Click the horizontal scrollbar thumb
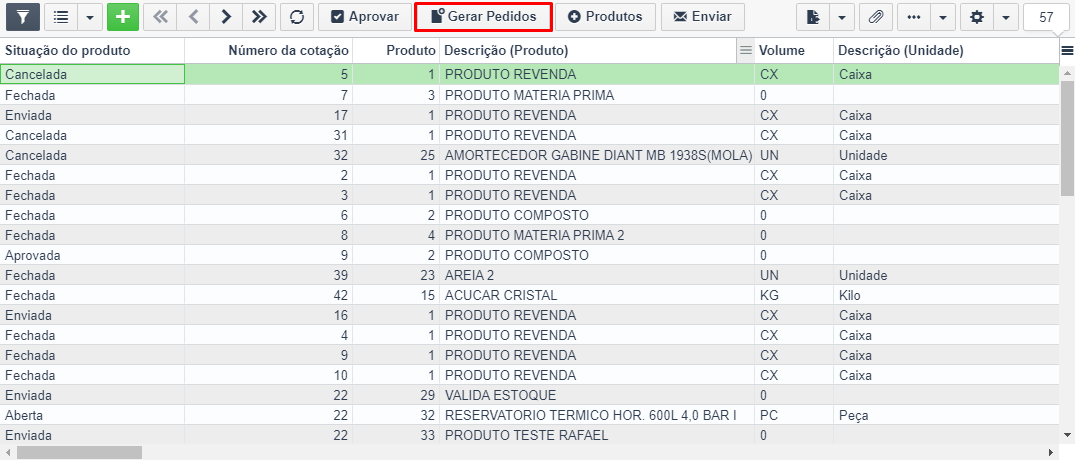Viewport: 1075px width, 460px height. (x=80, y=452)
